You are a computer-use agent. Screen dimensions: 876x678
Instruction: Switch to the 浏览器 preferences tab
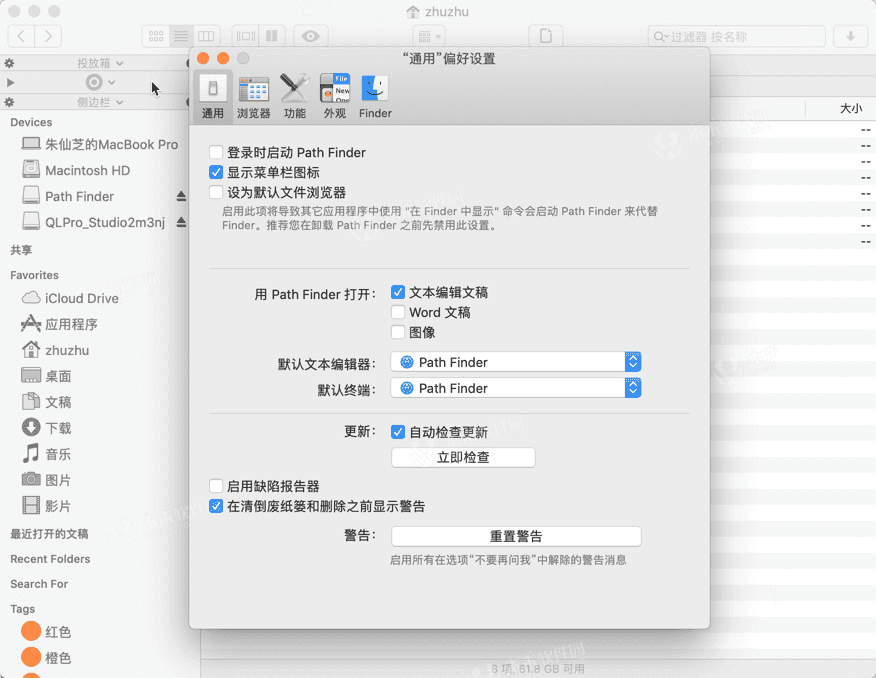[254, 97]
